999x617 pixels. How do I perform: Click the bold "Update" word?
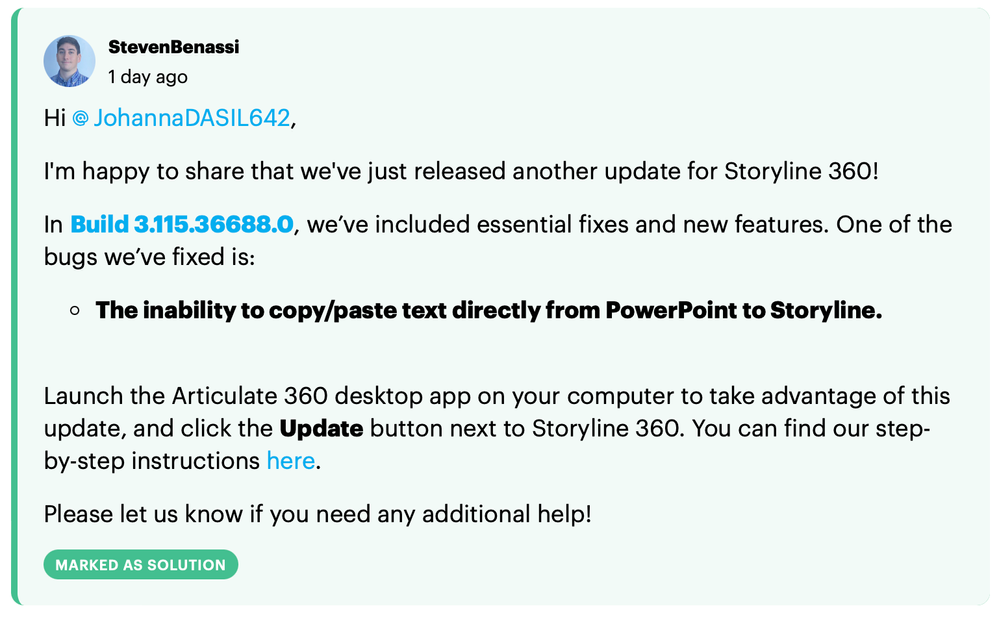coord(321,429)
